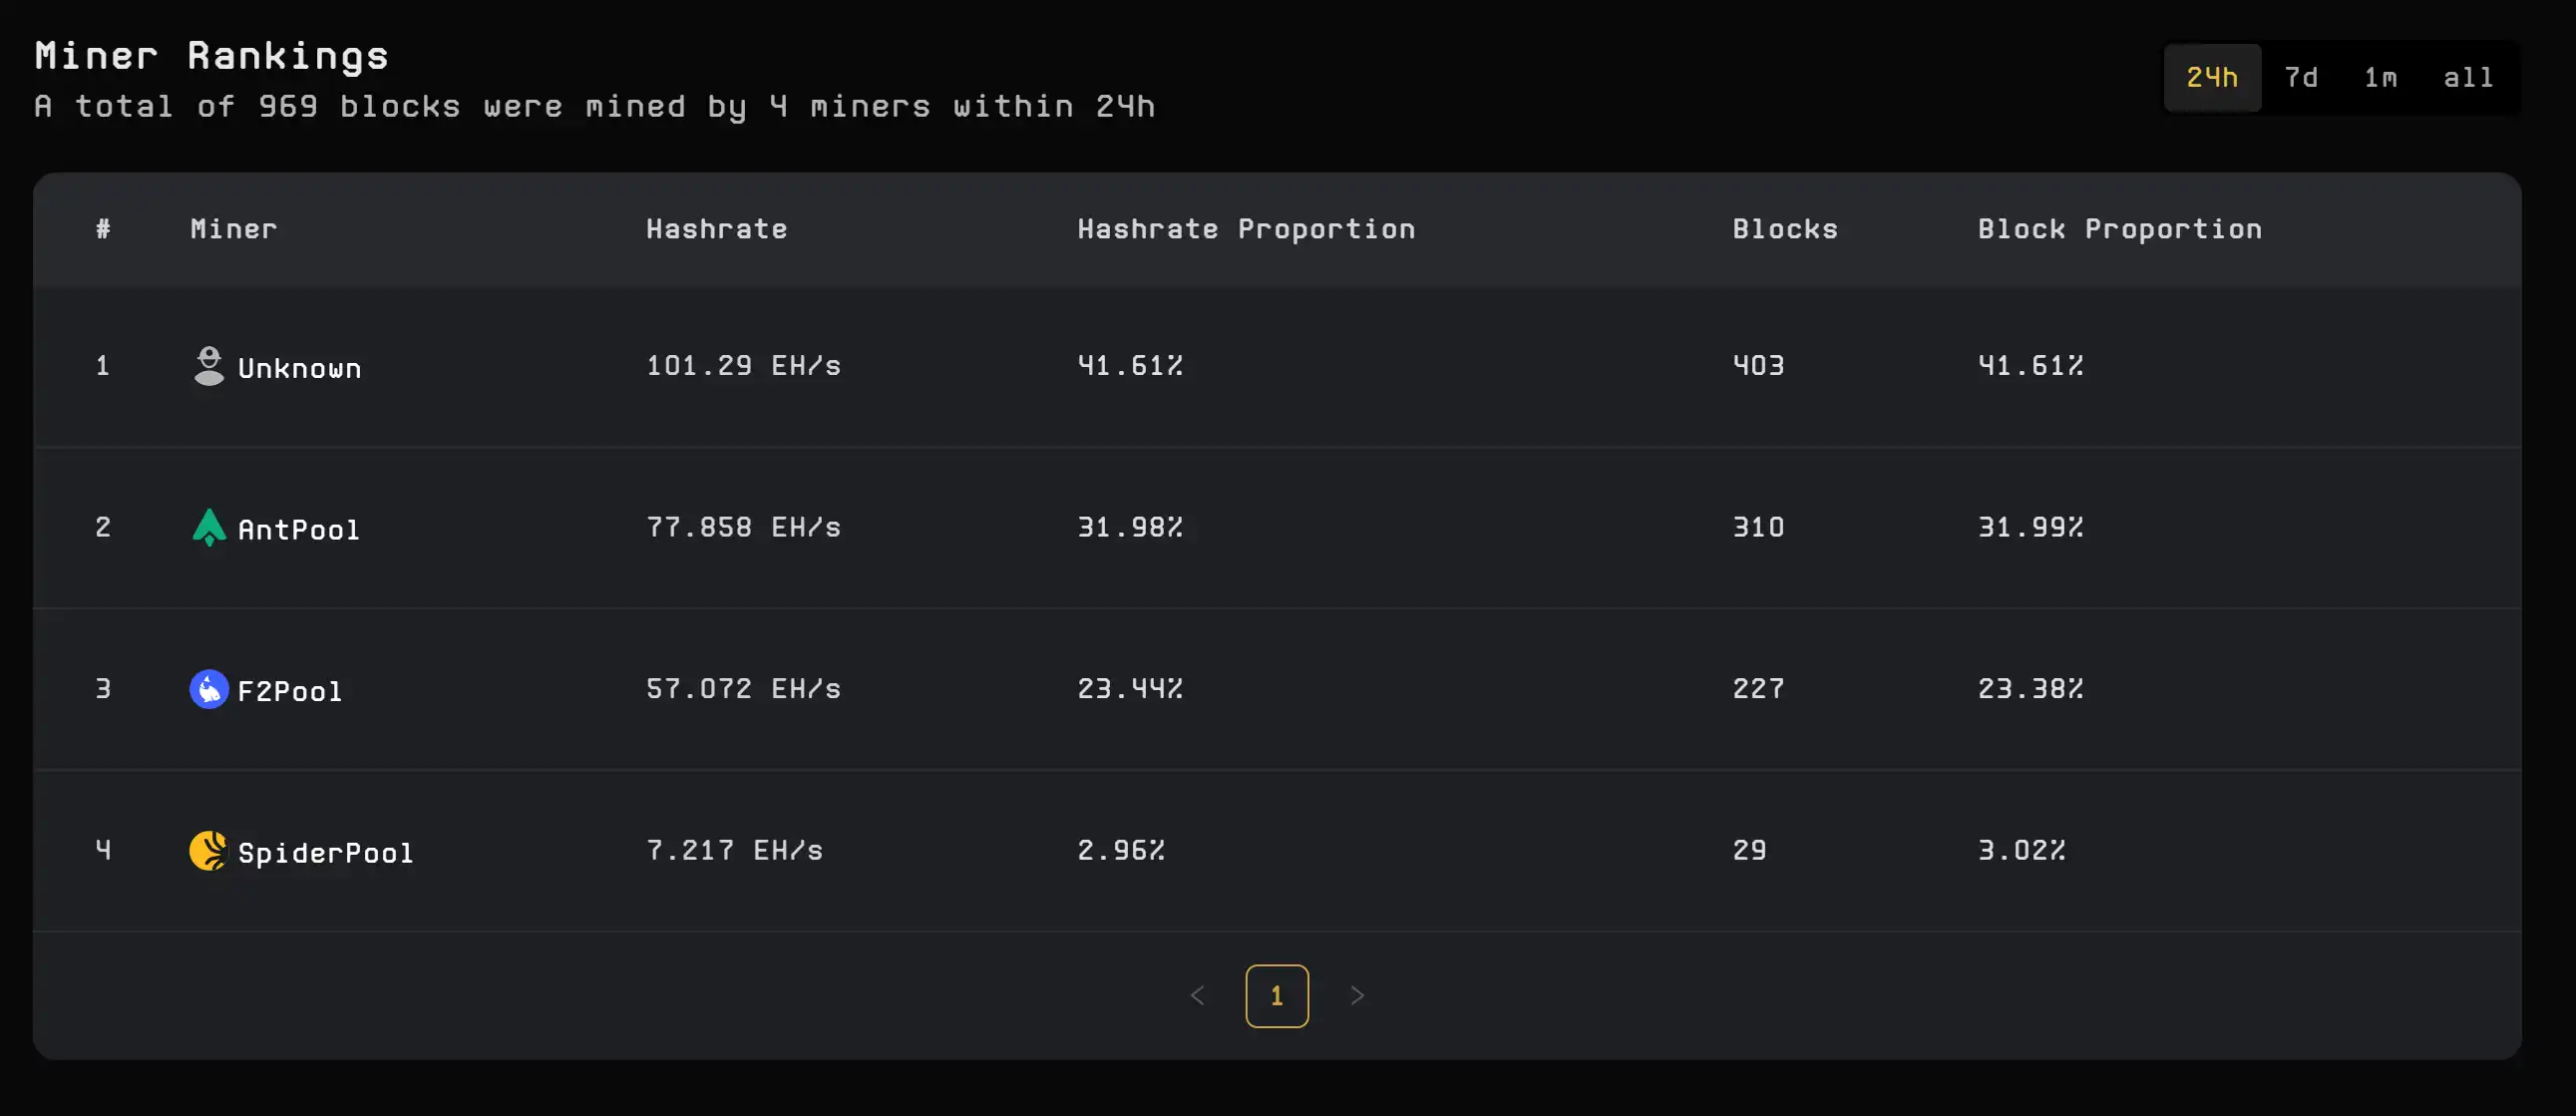Open page 1 in pagination
This screenshot has height=1116, width=2576.
coord(1277,996)
